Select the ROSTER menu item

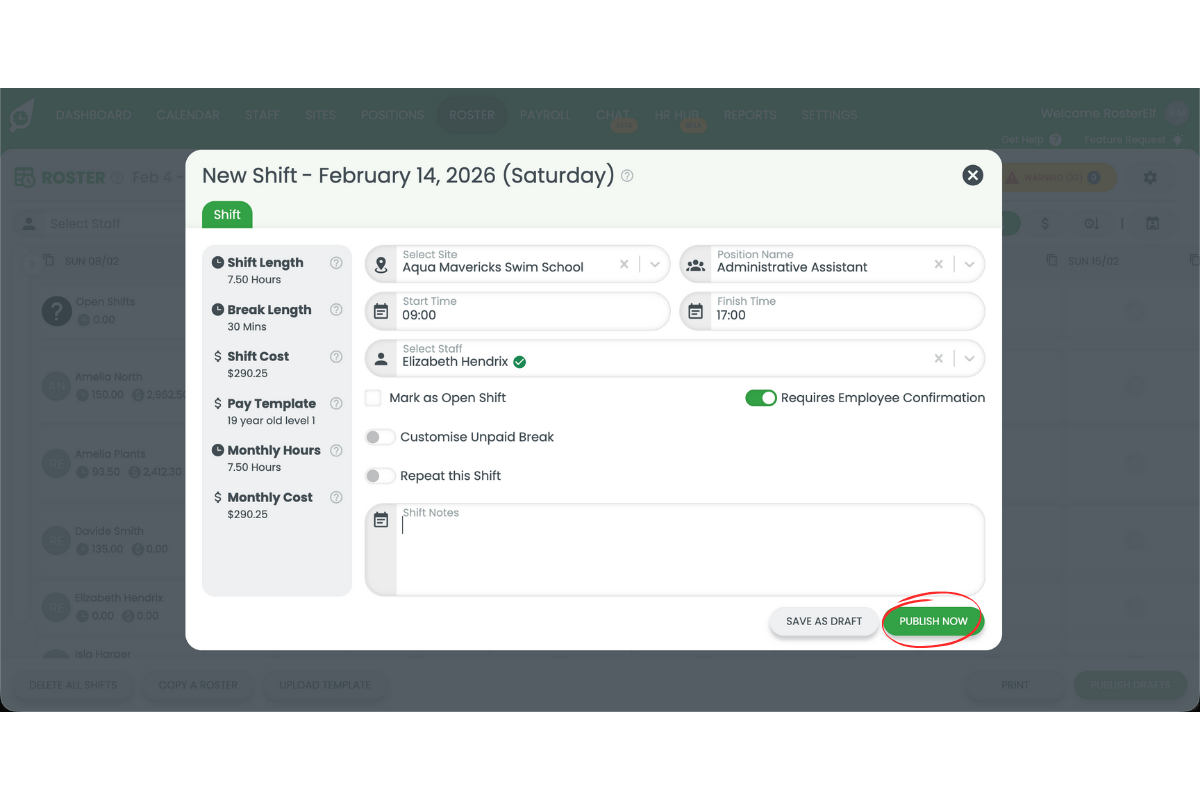pos(471,115)
